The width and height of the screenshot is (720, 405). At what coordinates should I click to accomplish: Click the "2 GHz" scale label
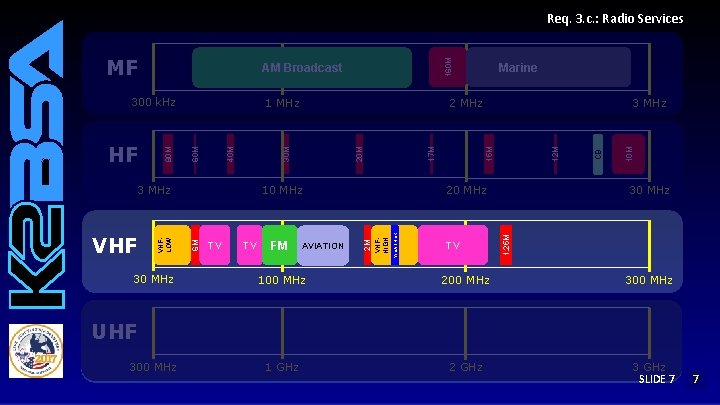click(x=466, y=367)
